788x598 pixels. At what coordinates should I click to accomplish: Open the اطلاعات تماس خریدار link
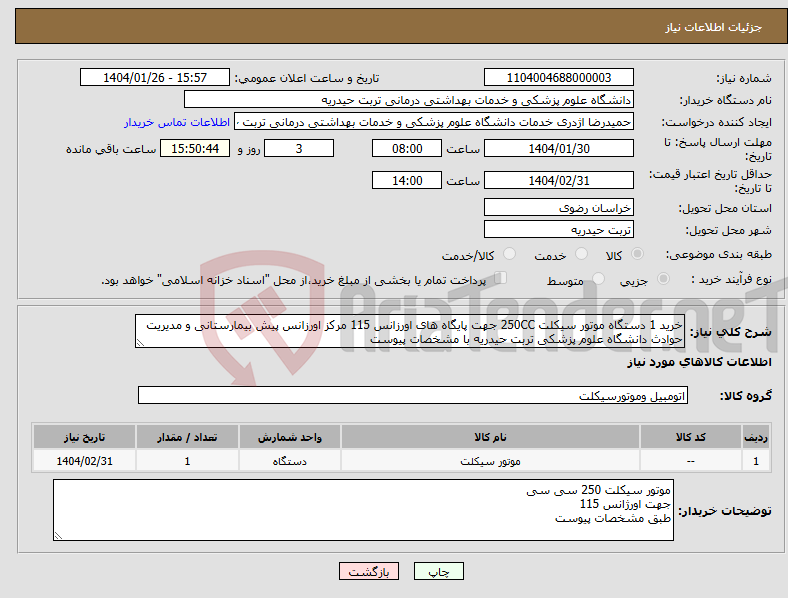(x=177, y=122)
